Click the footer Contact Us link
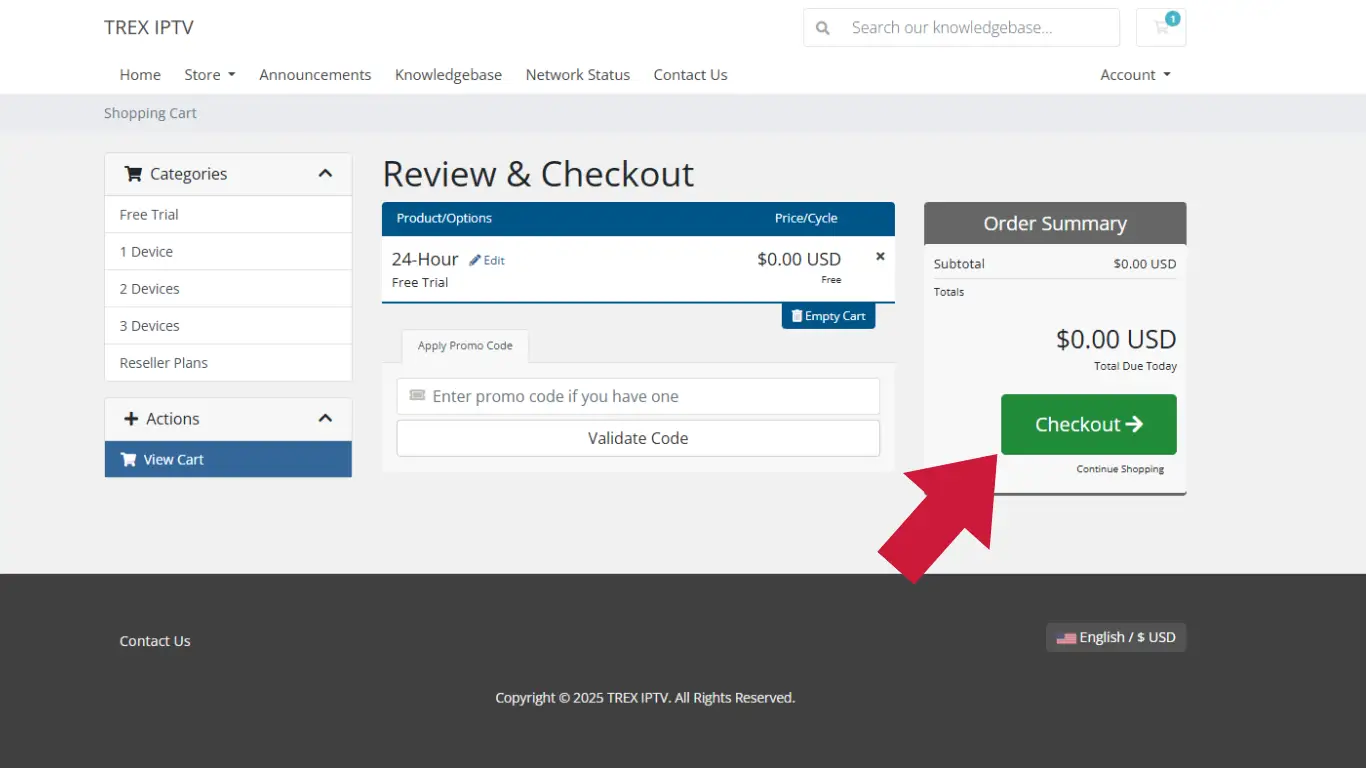1366x768 pixels. (x=155, y=641)
